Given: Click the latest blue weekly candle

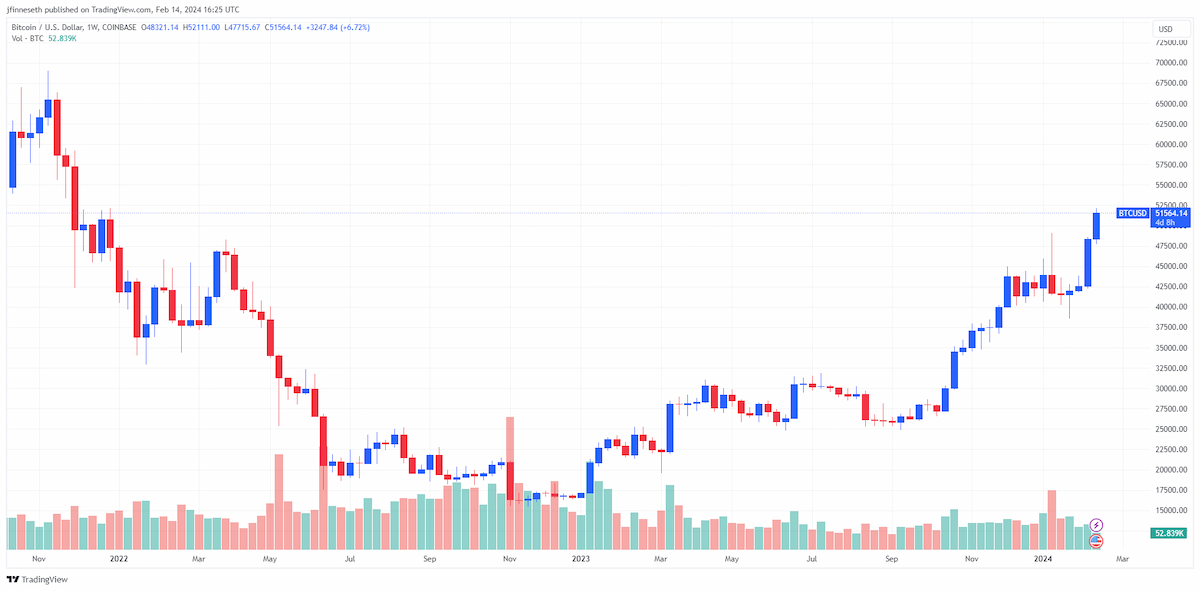Looking at the screenshot, I should pos(1096,225).
